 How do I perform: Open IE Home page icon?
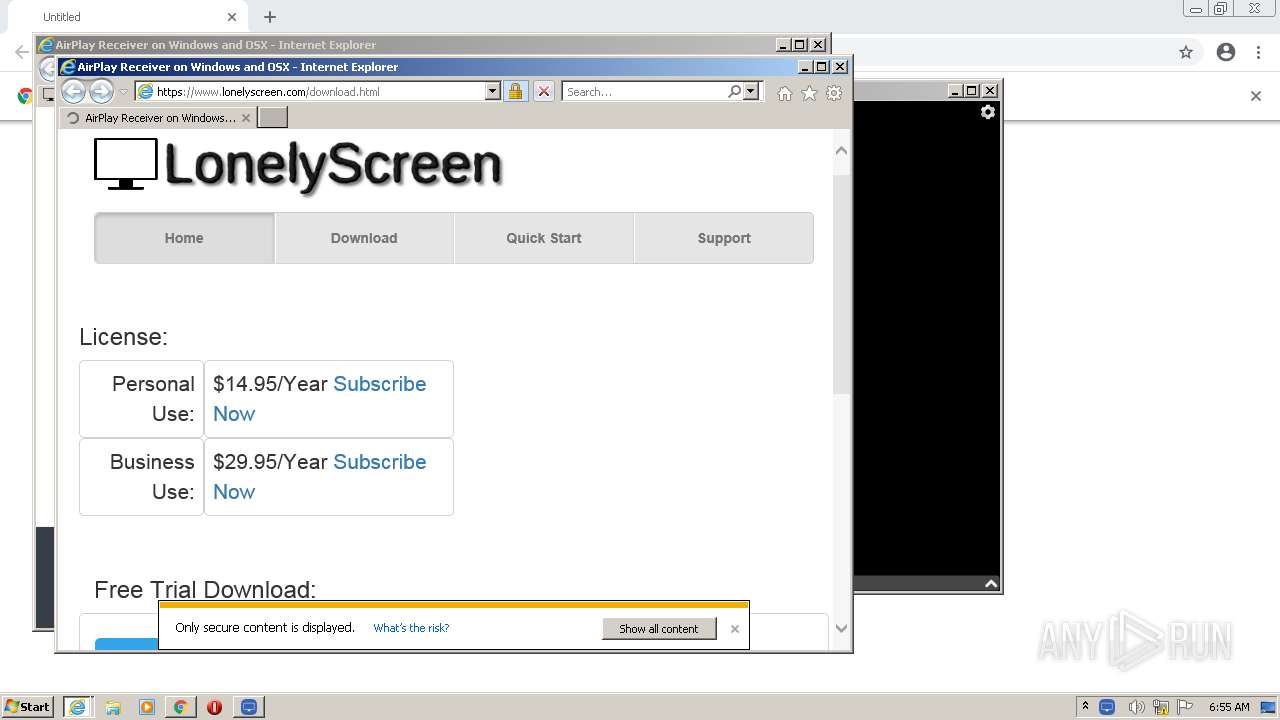click(785, 93)
